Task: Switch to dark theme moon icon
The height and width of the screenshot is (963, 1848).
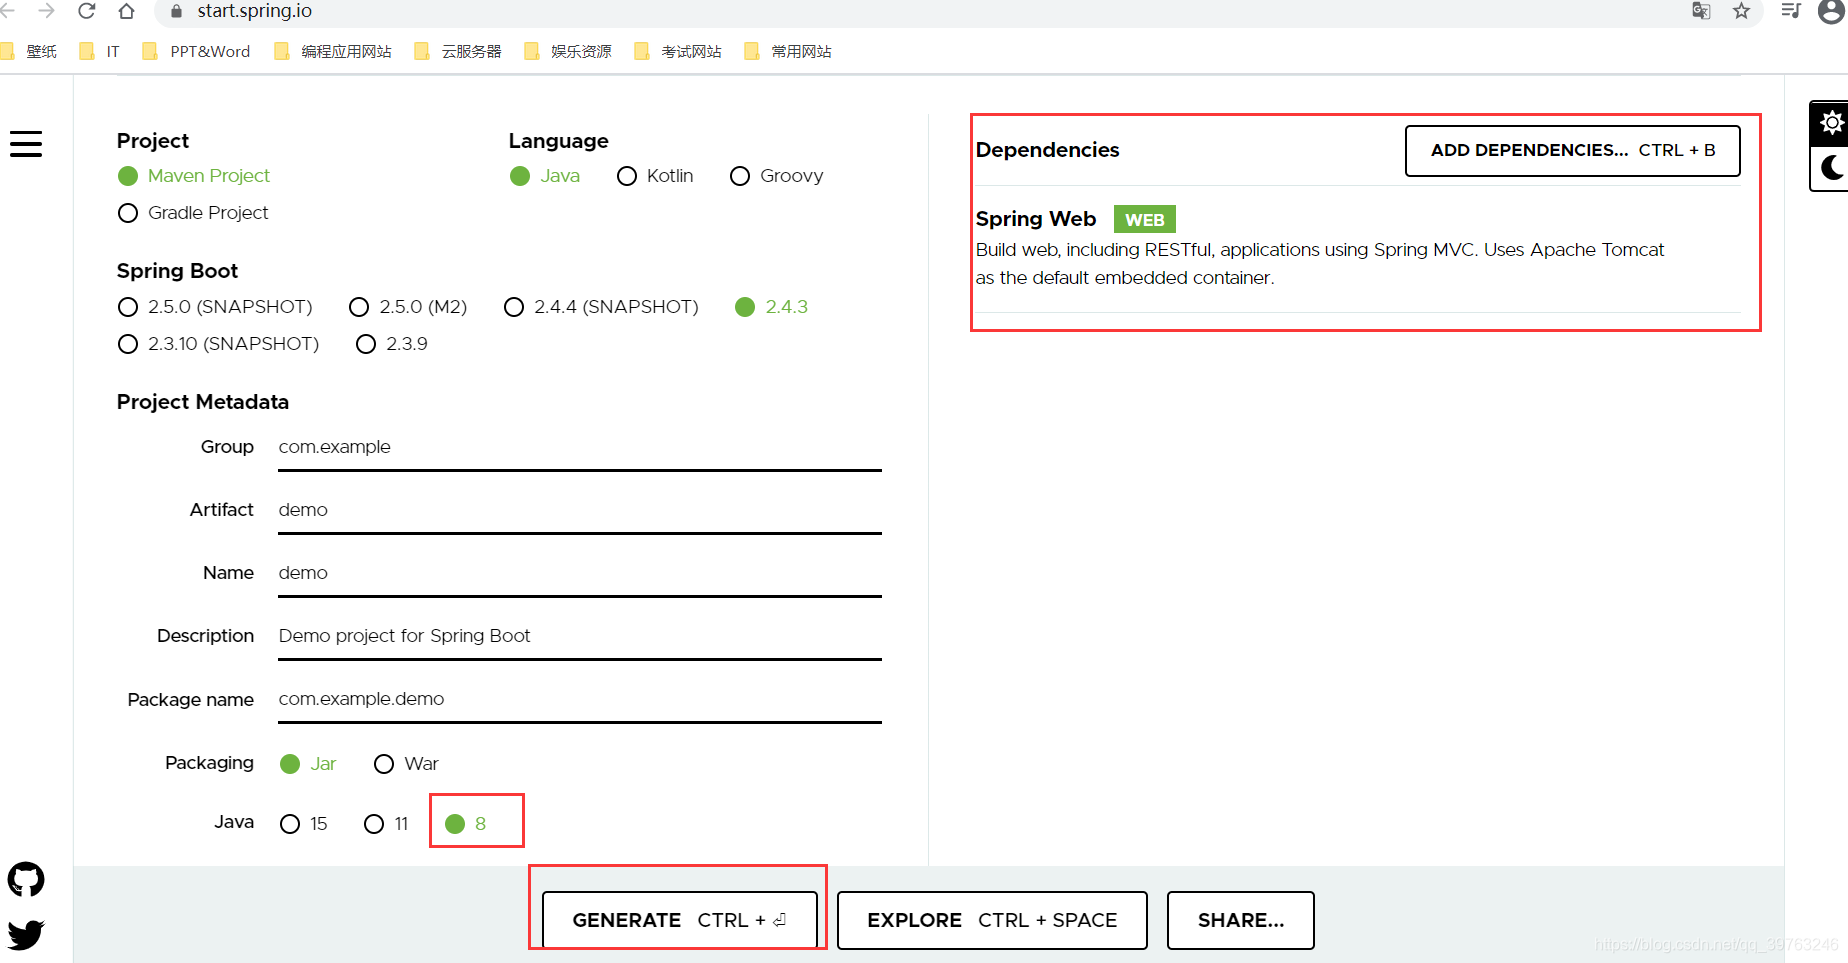Action: coord(1831,167)
